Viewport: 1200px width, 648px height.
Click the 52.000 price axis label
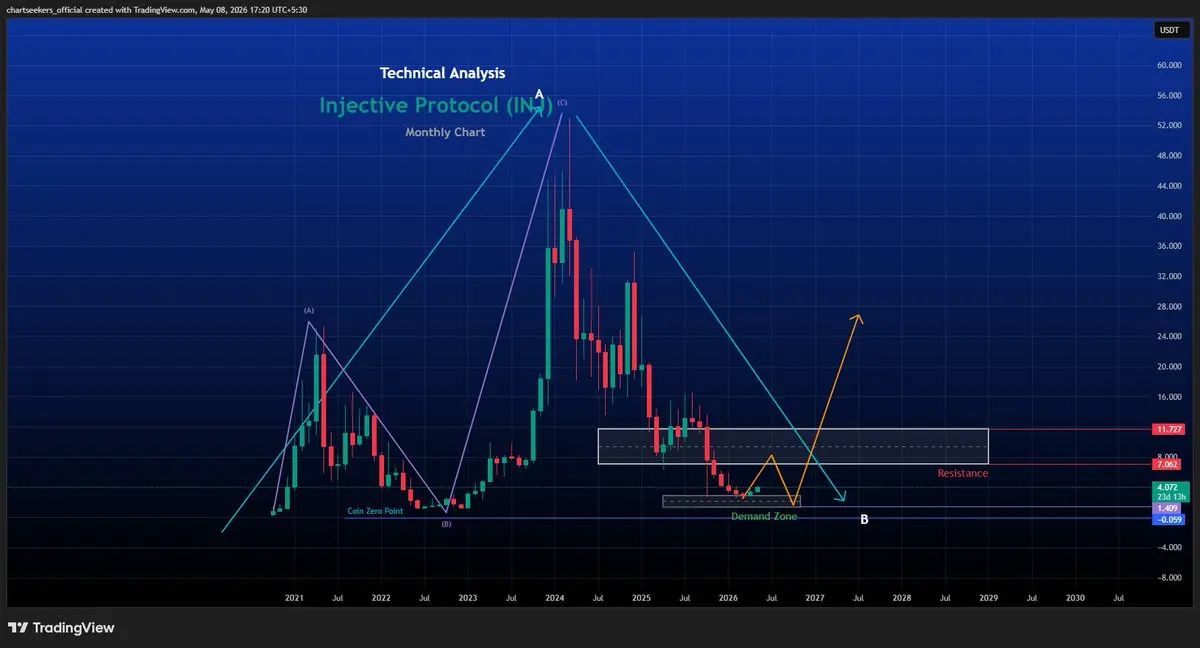1168,125
